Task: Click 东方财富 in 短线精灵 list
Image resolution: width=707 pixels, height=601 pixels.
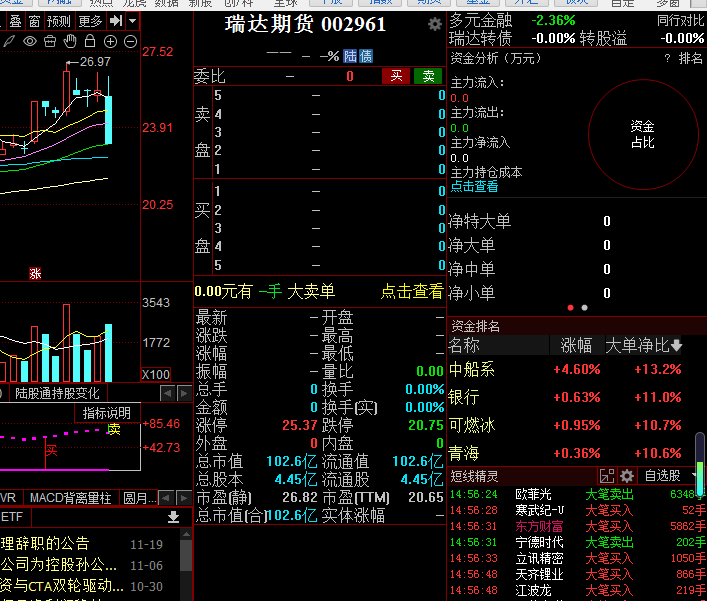Action: pos(539,526)
